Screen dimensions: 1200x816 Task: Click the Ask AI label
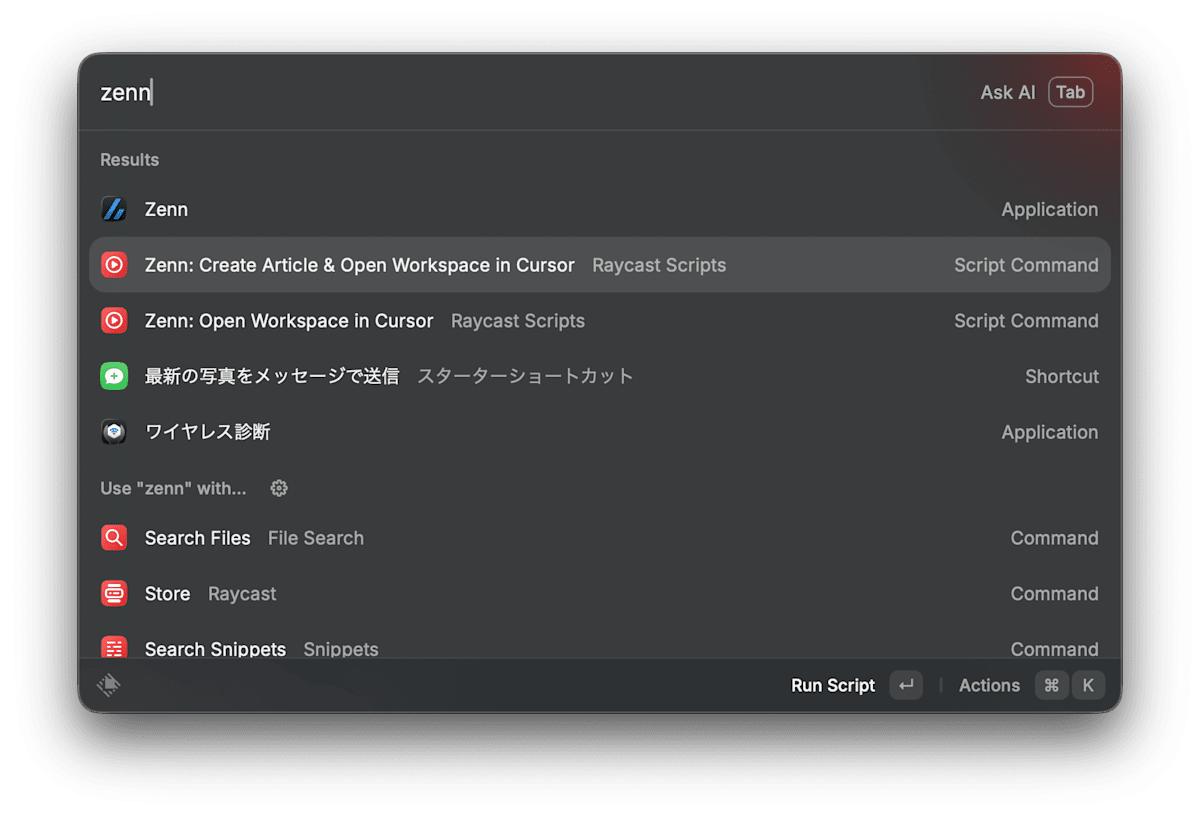[x=1007, y=92]
